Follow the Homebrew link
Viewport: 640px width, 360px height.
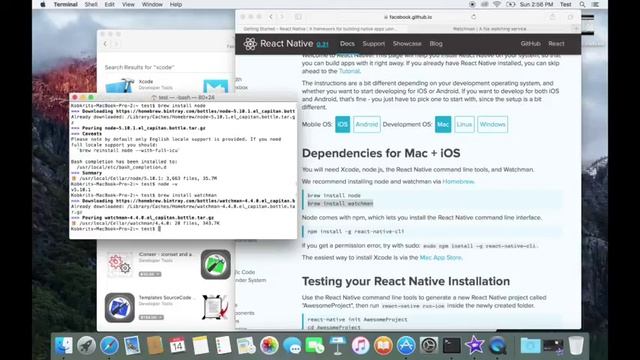tap(458, 182)
